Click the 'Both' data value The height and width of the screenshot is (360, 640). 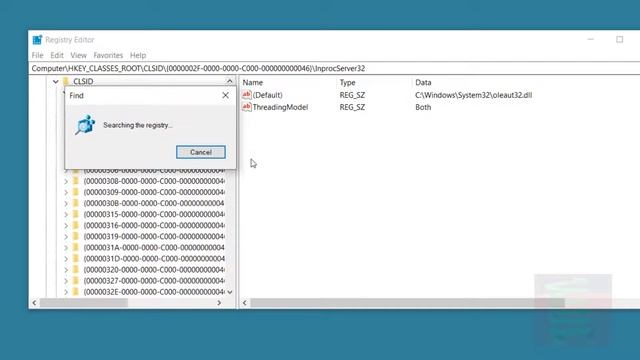pyautogui.click(x=423, y=107)
